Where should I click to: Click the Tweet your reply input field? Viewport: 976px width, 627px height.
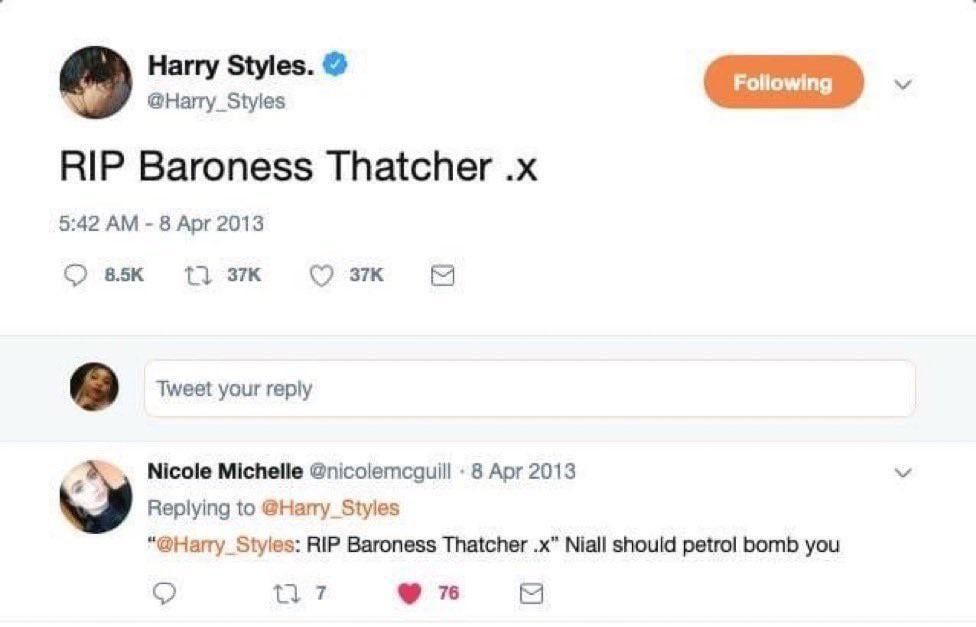coord(530,389)
